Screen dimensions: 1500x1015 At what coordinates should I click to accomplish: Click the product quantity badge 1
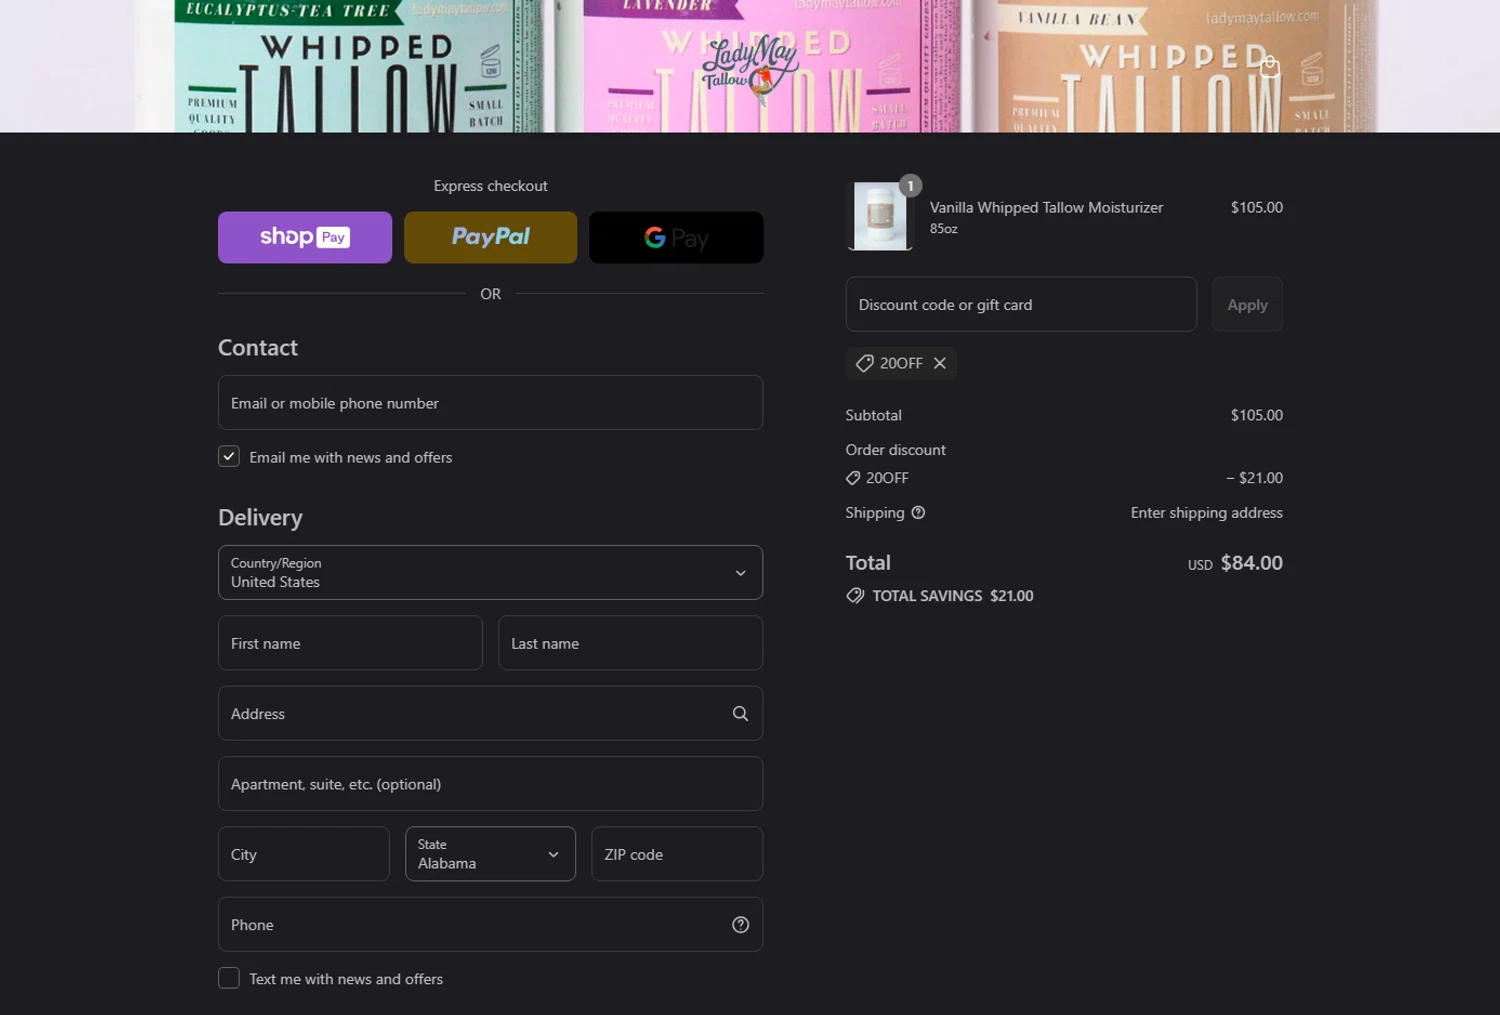[910, 186]
